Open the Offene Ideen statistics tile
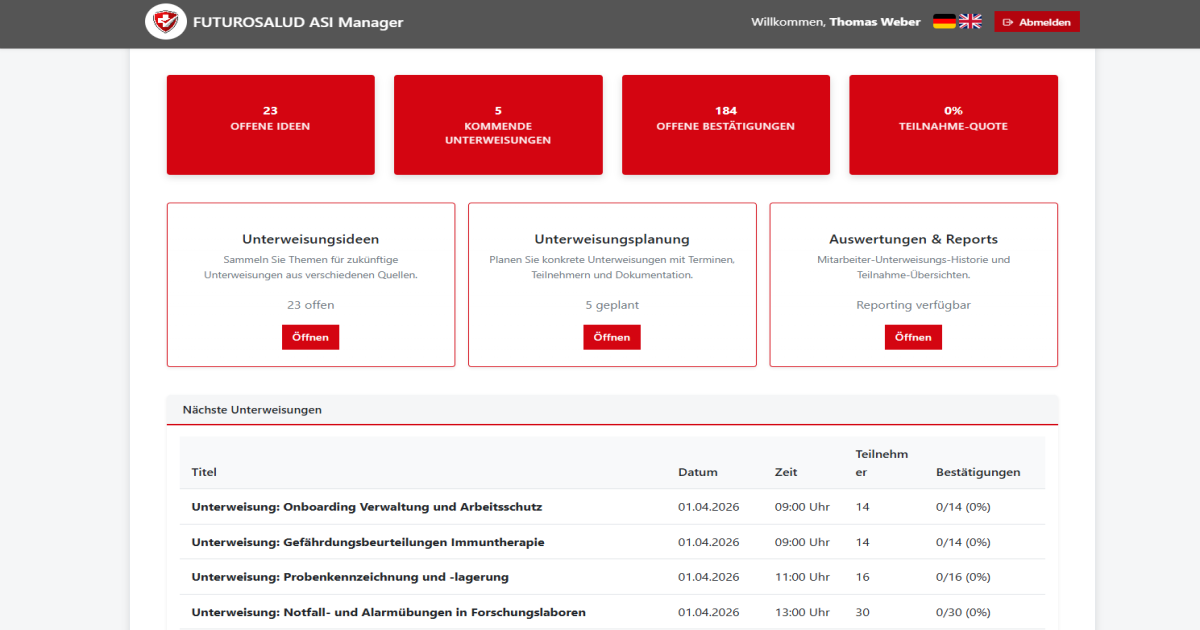The width and height of the screenshot is (1200, 630). pyautogui.click(x=270, y=124)
